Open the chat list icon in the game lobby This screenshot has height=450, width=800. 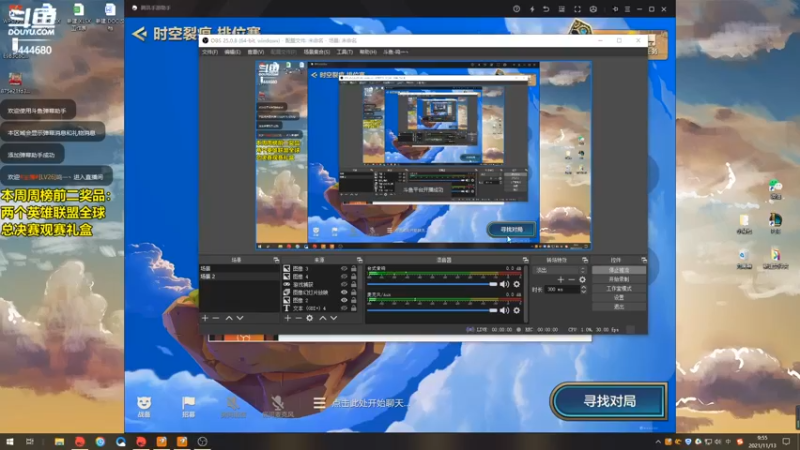pos(319,403)
